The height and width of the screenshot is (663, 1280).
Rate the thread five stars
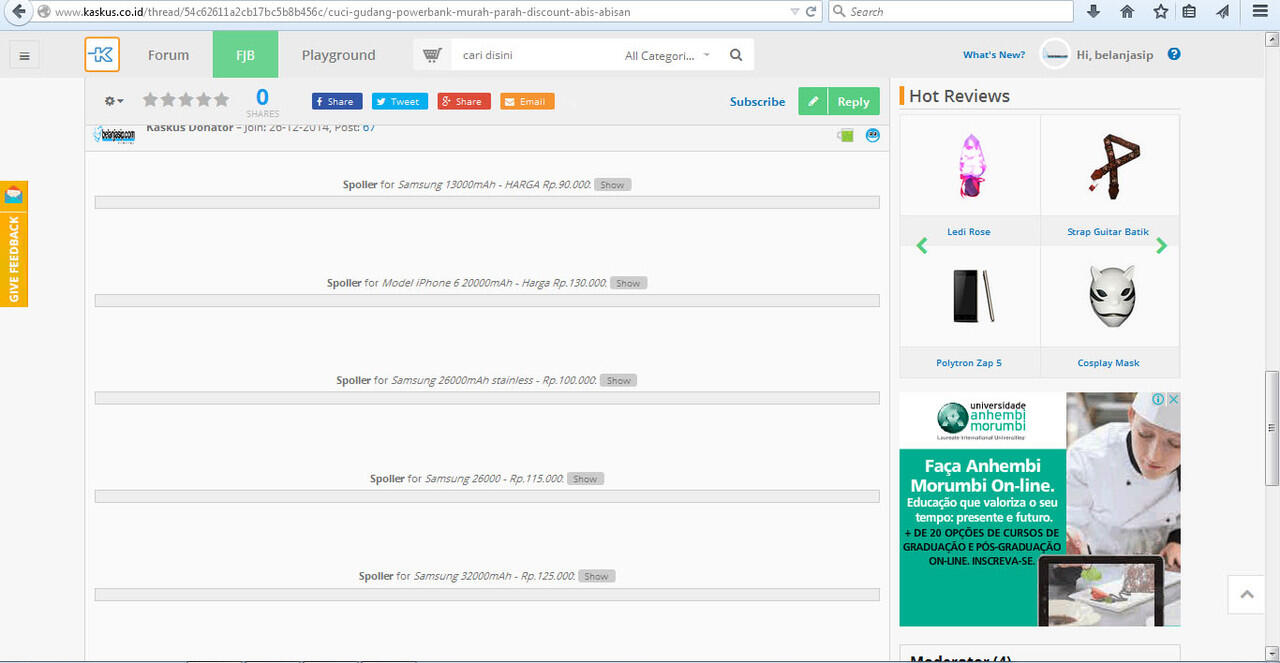221,99
